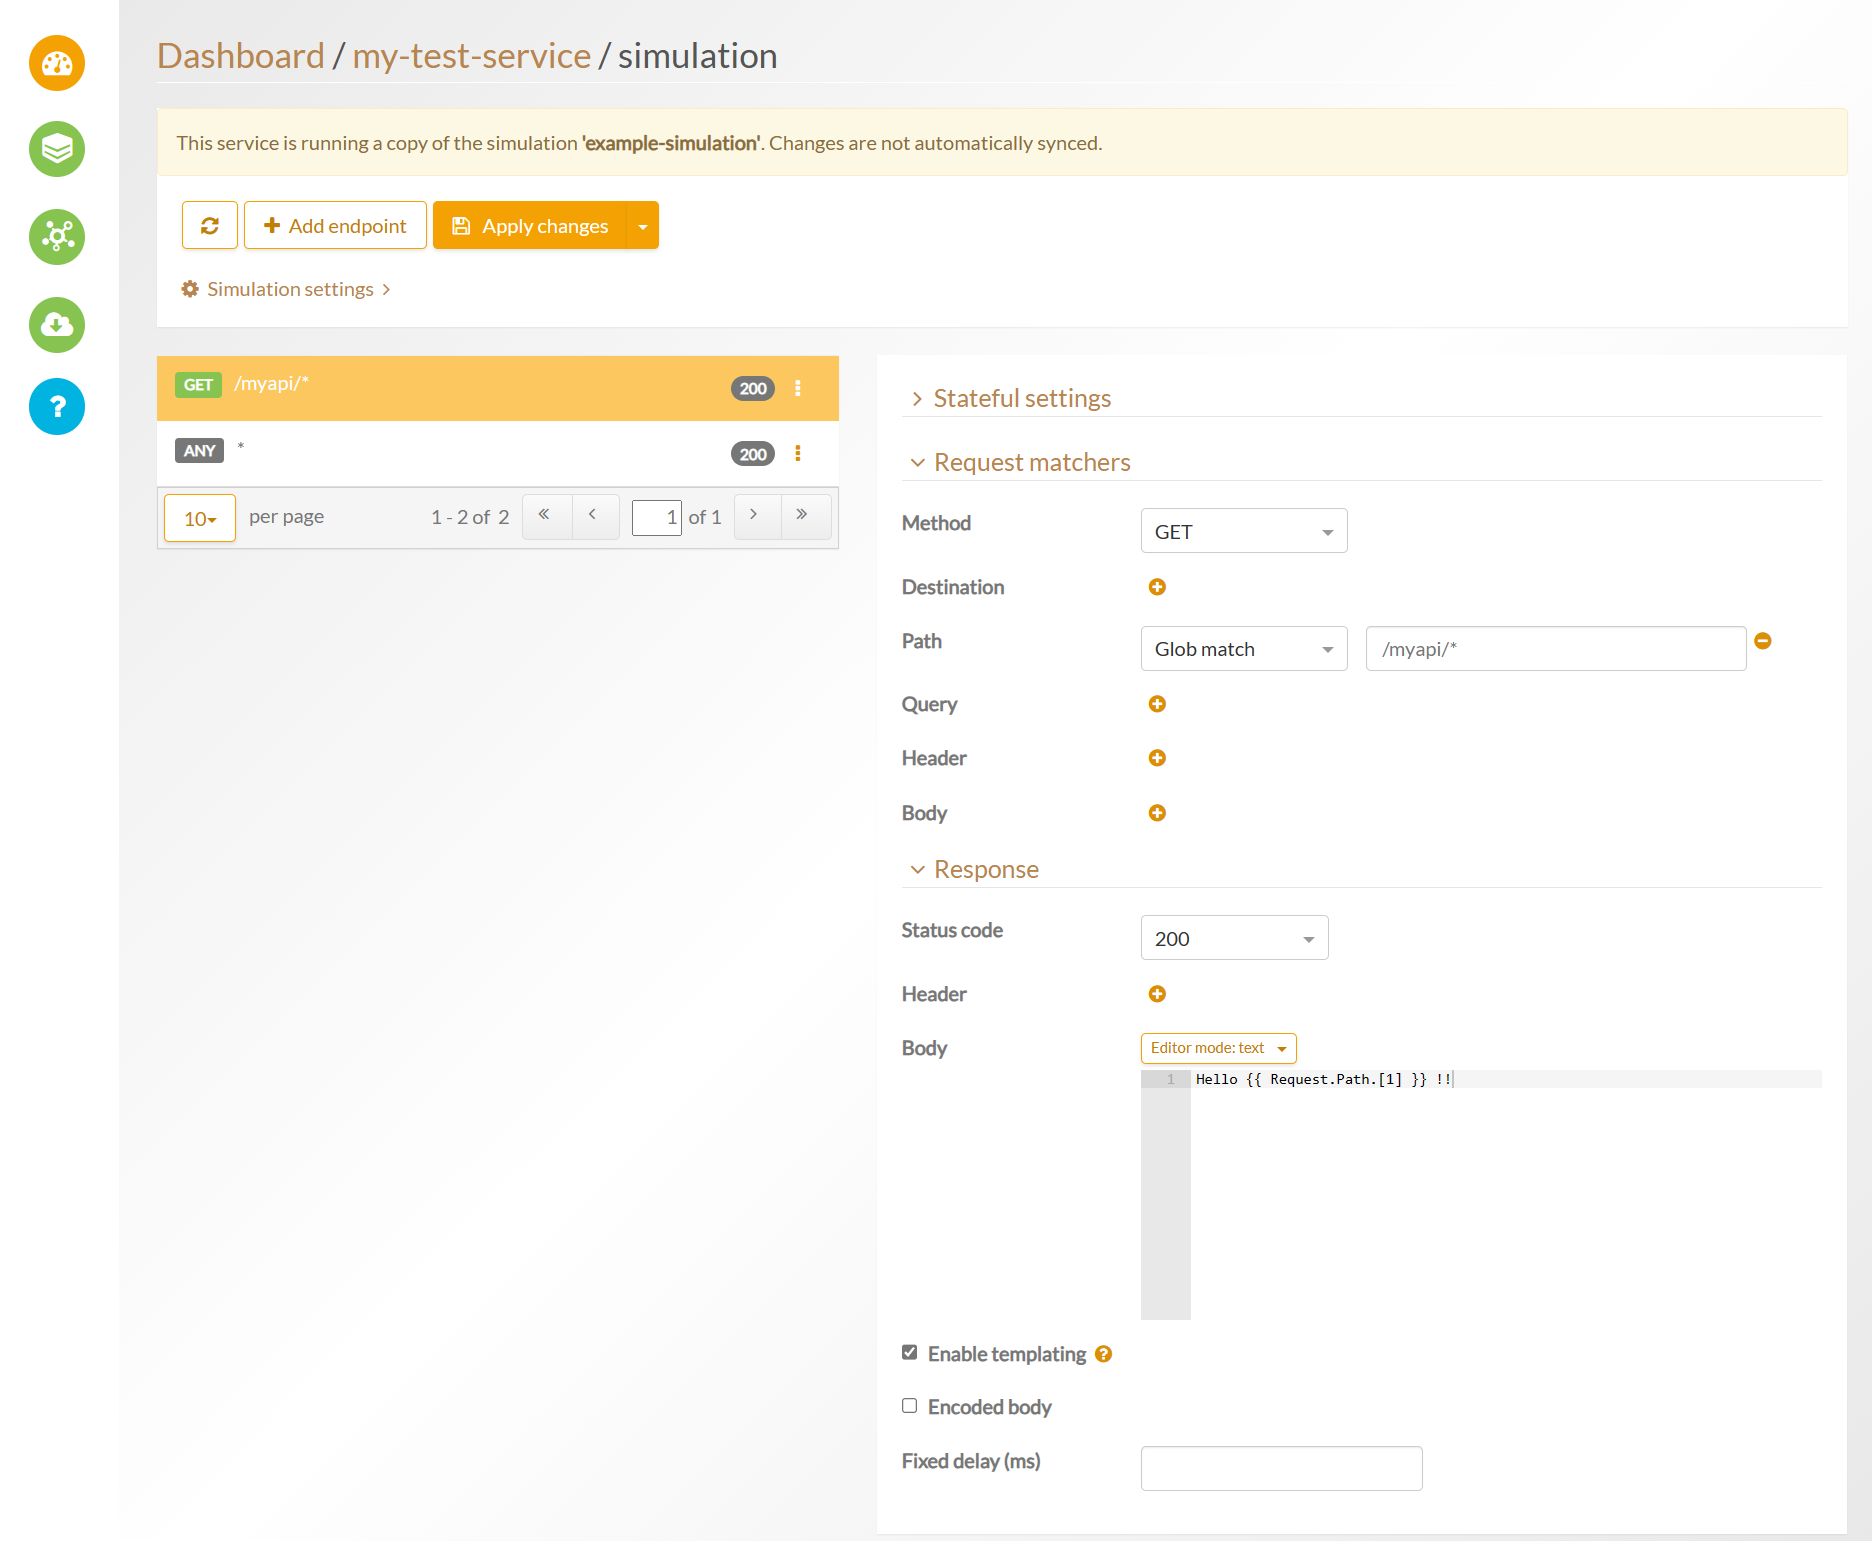1872x1561 pixels.
Task: Open the network nodes sidebar icon
Action: click(57, 237)
